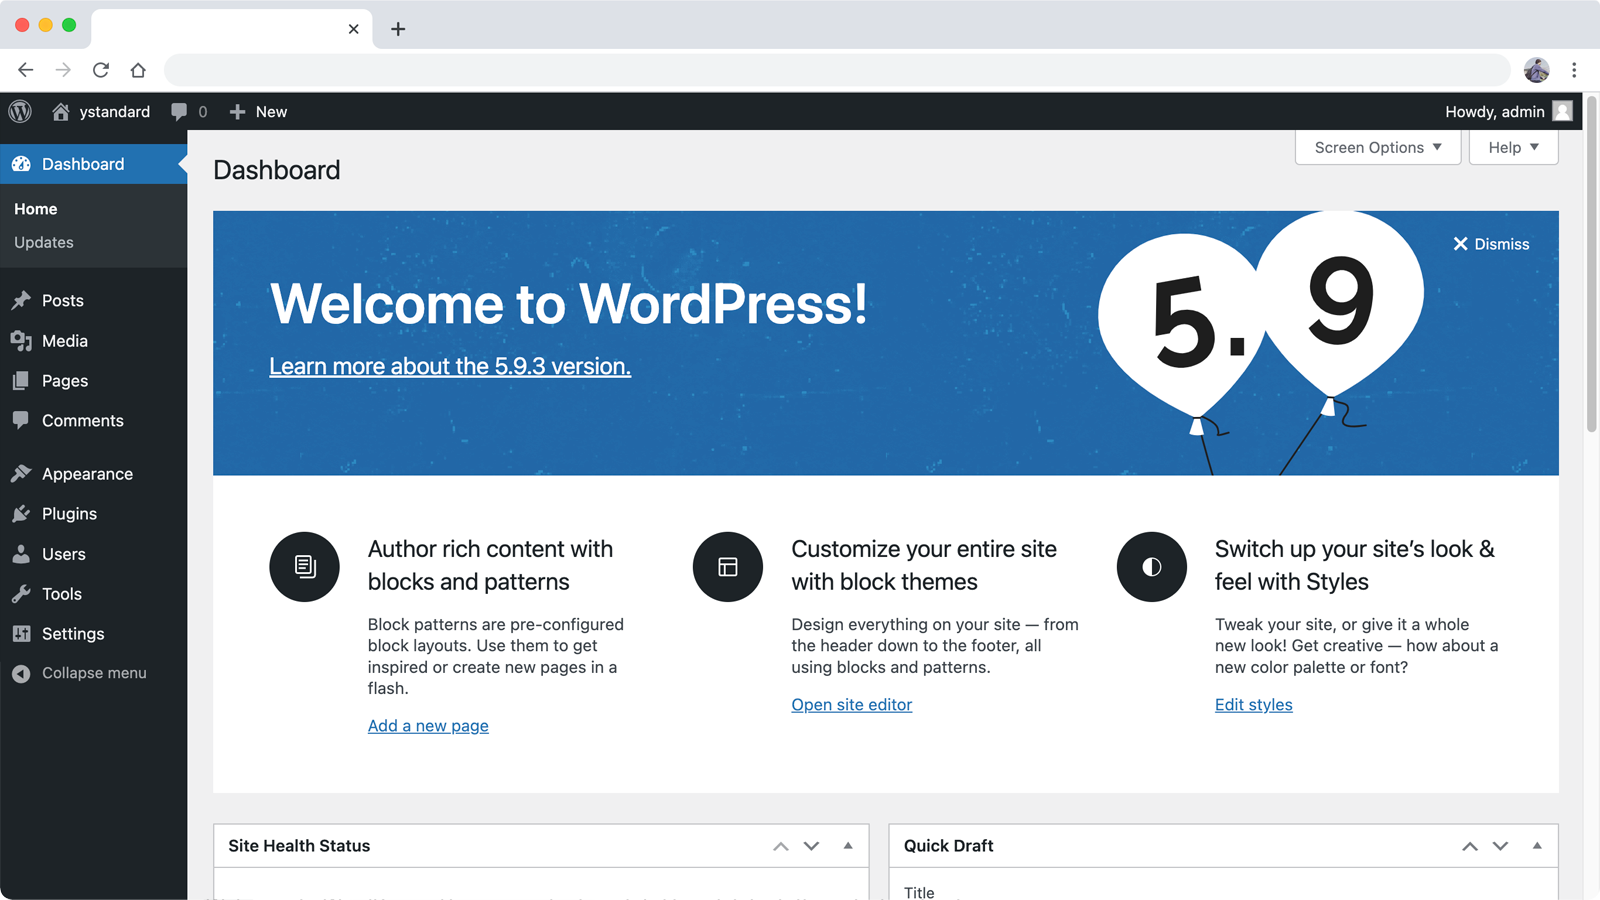The image size is (1600, 900).
Task: Toggle the Site Health Status panel
Action: click(x=848, y=846)
